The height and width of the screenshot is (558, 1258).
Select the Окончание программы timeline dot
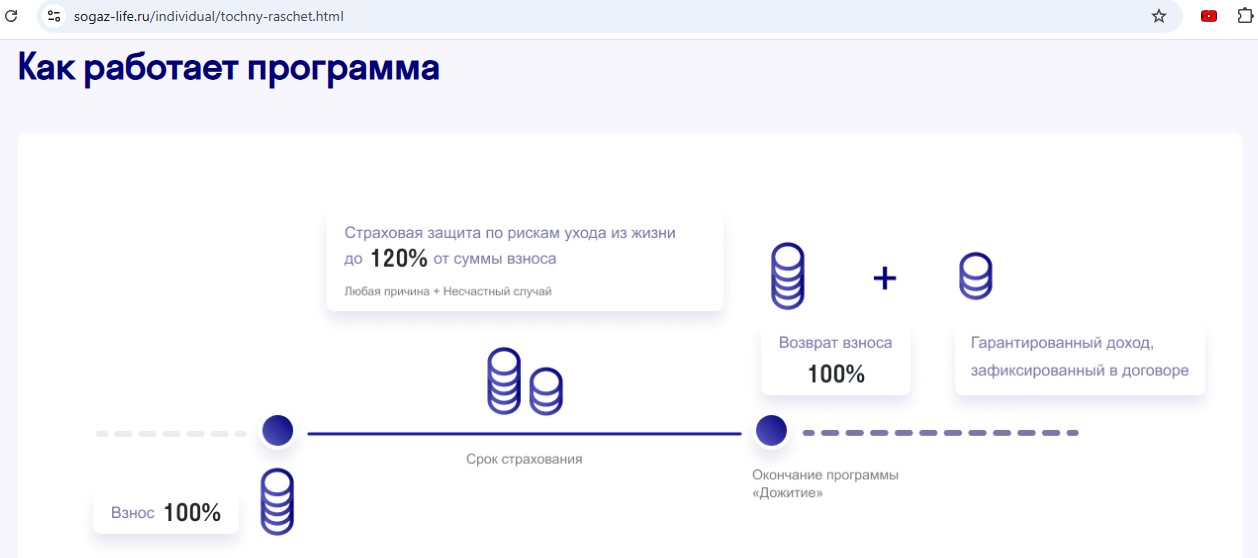(x=771, y=431)
